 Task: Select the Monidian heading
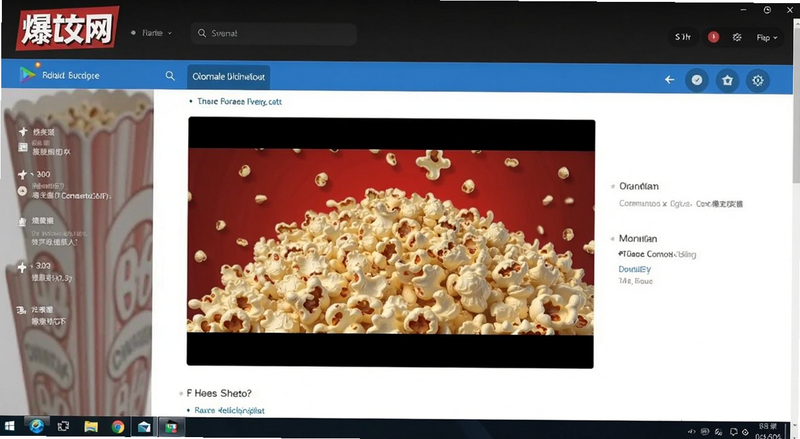(x=638, y=238)
